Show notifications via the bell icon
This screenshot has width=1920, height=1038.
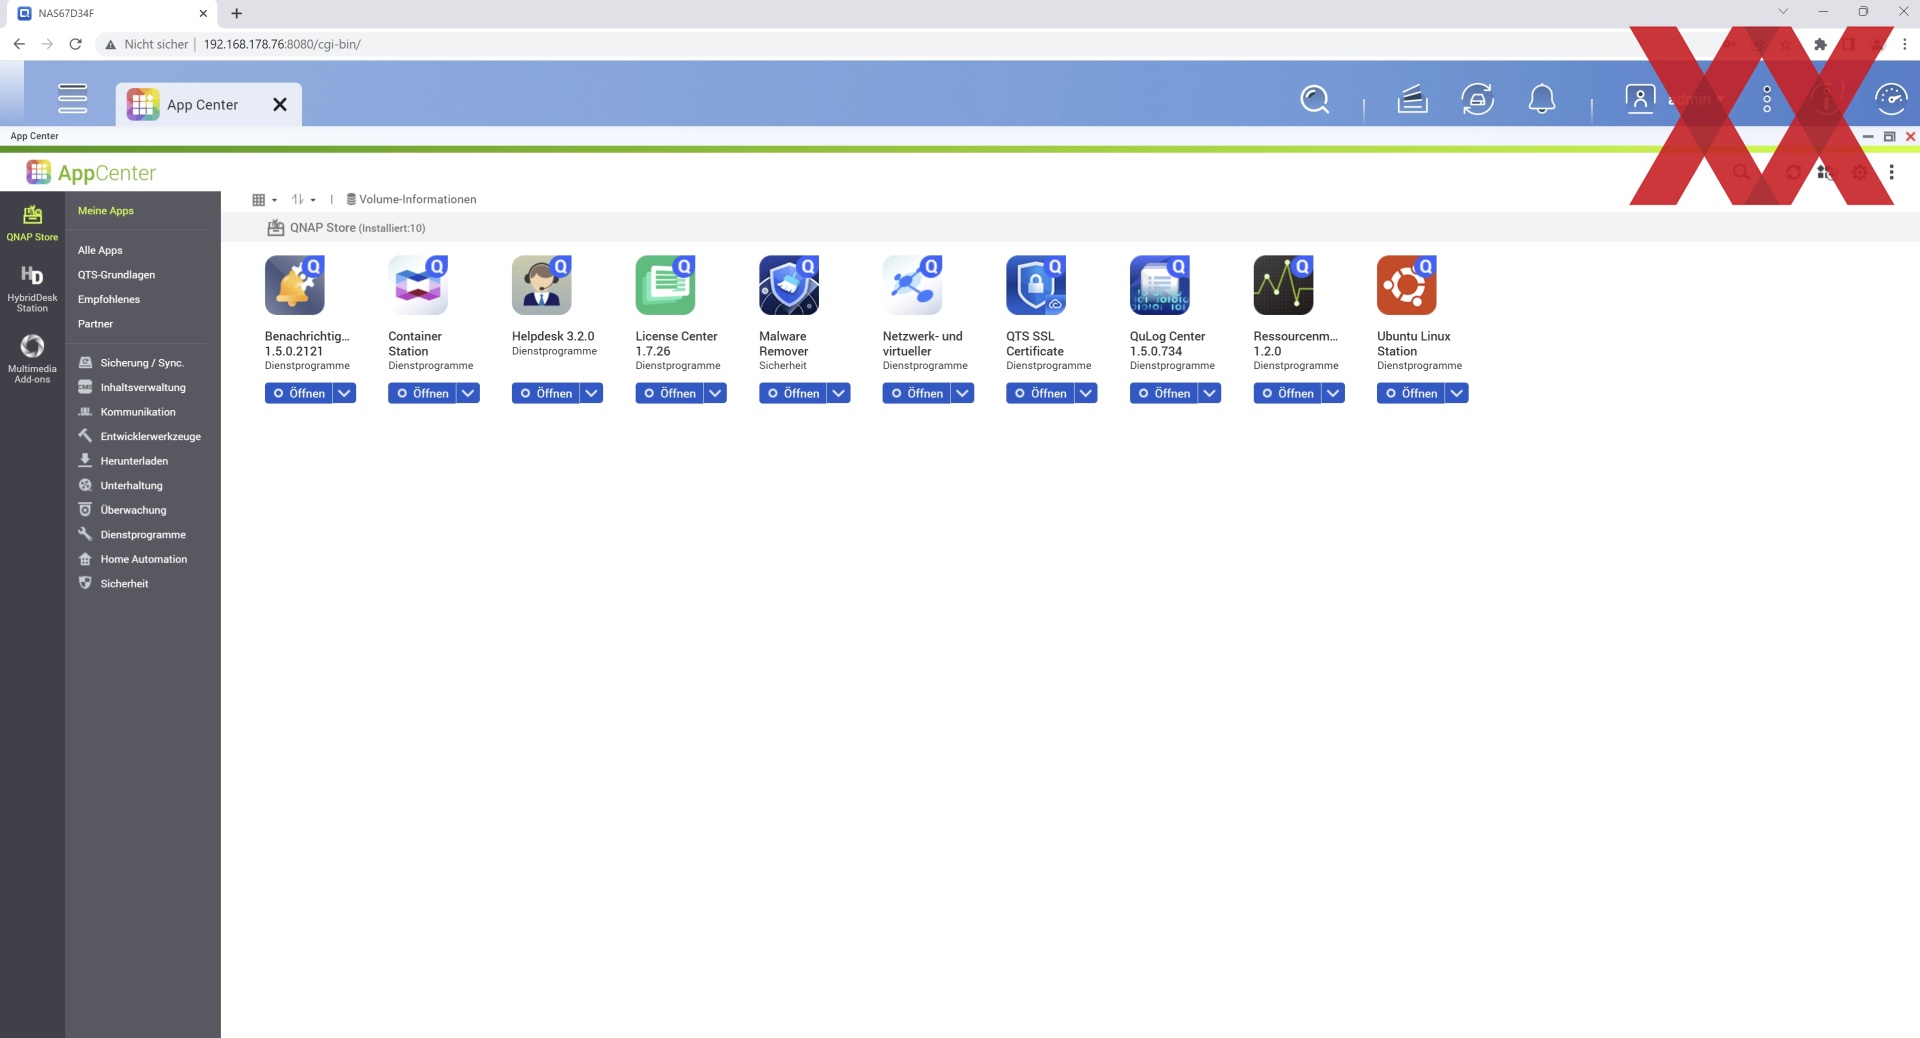coord(1542,99)
